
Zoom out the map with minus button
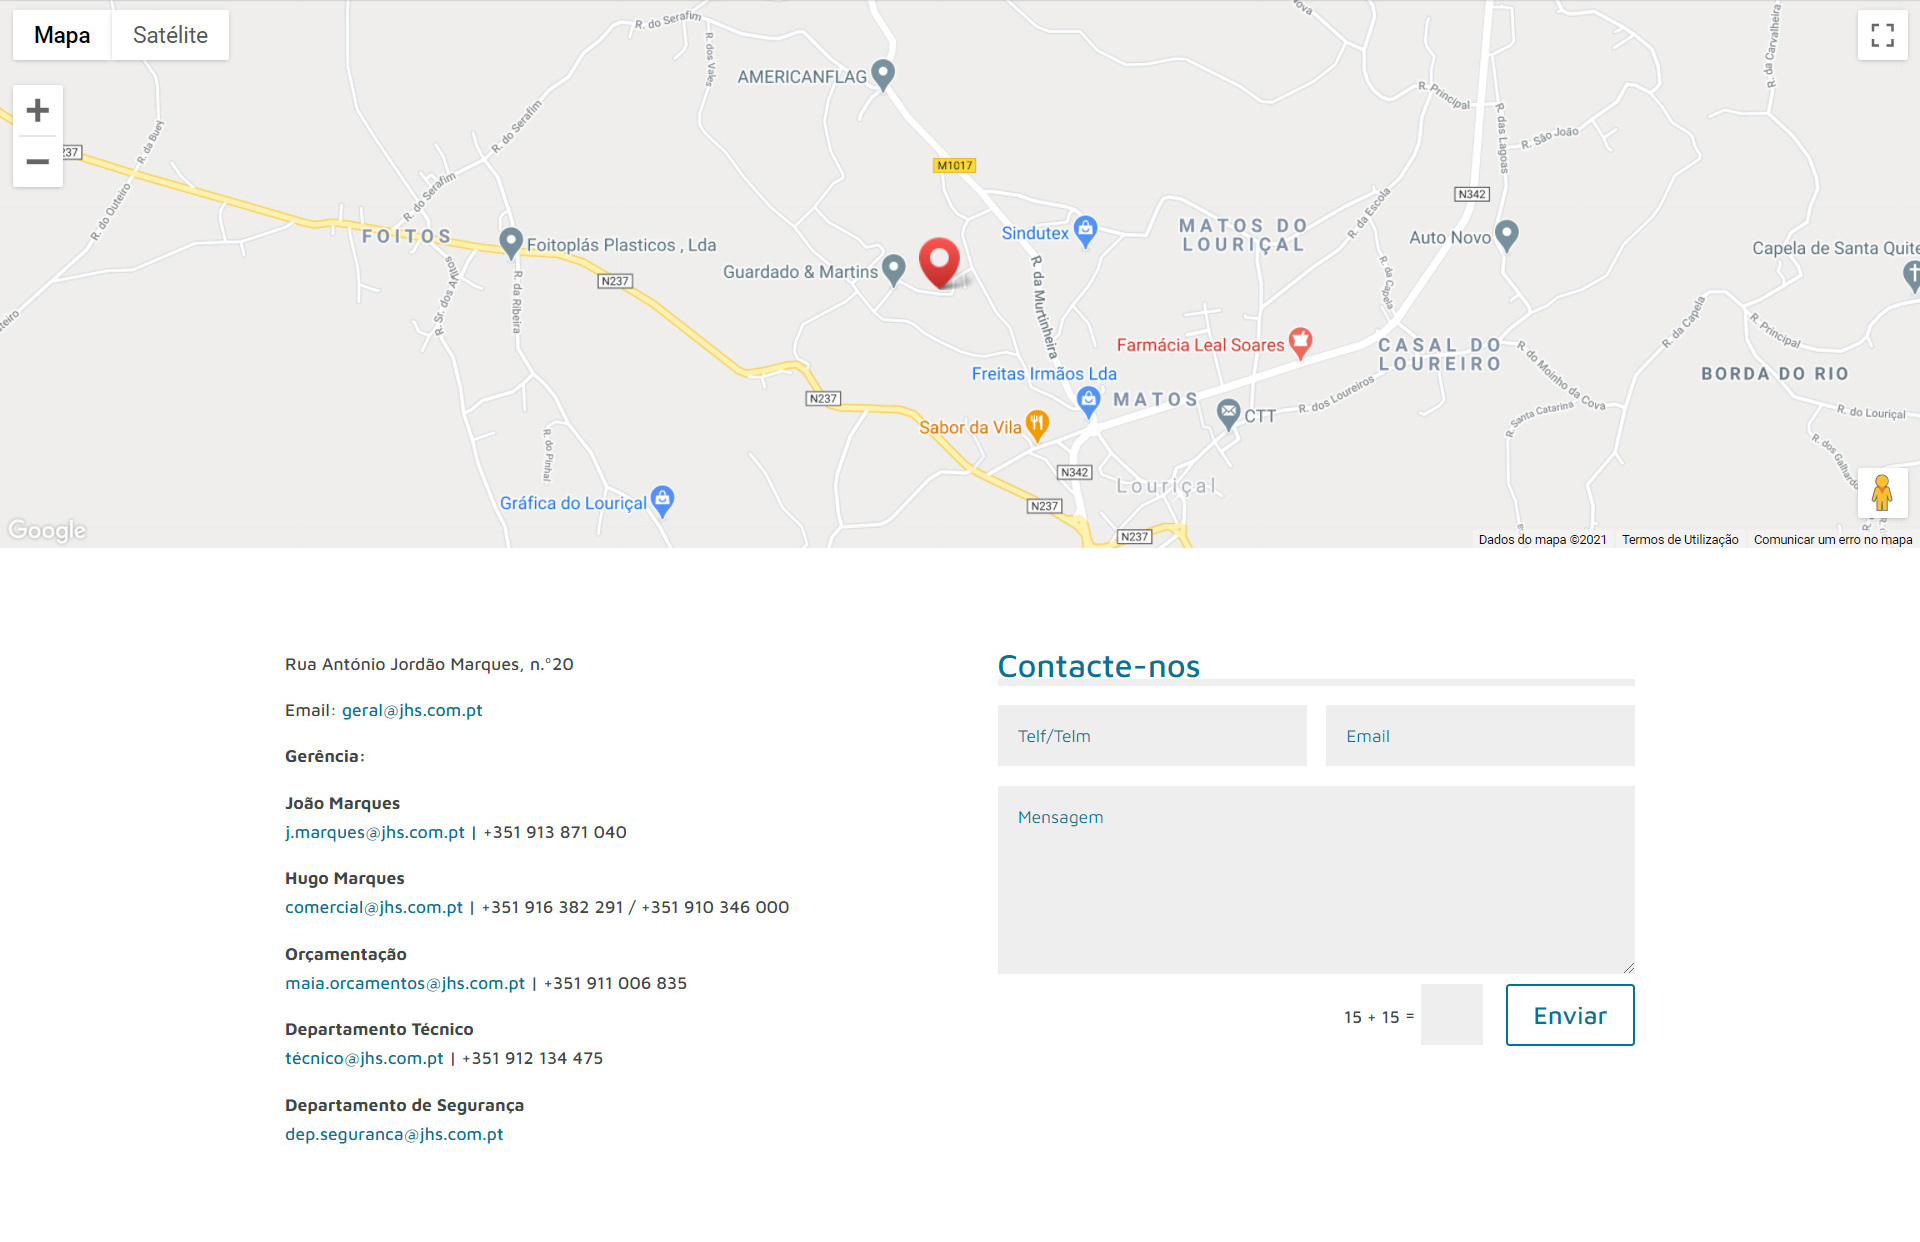pyautogui.click(x=38, y=161)
